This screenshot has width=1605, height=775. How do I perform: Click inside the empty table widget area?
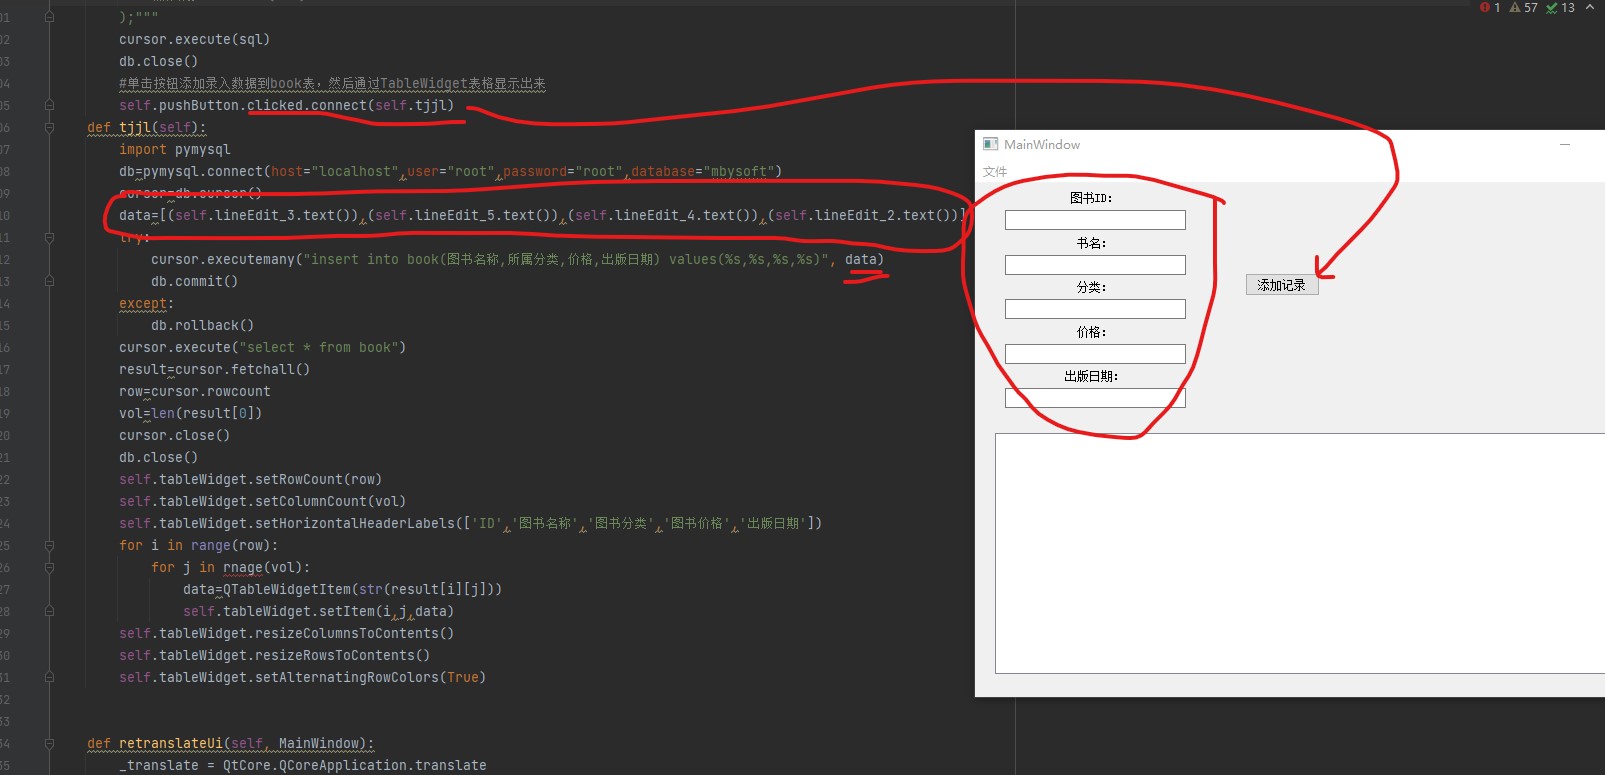(x=1300, y=553)
